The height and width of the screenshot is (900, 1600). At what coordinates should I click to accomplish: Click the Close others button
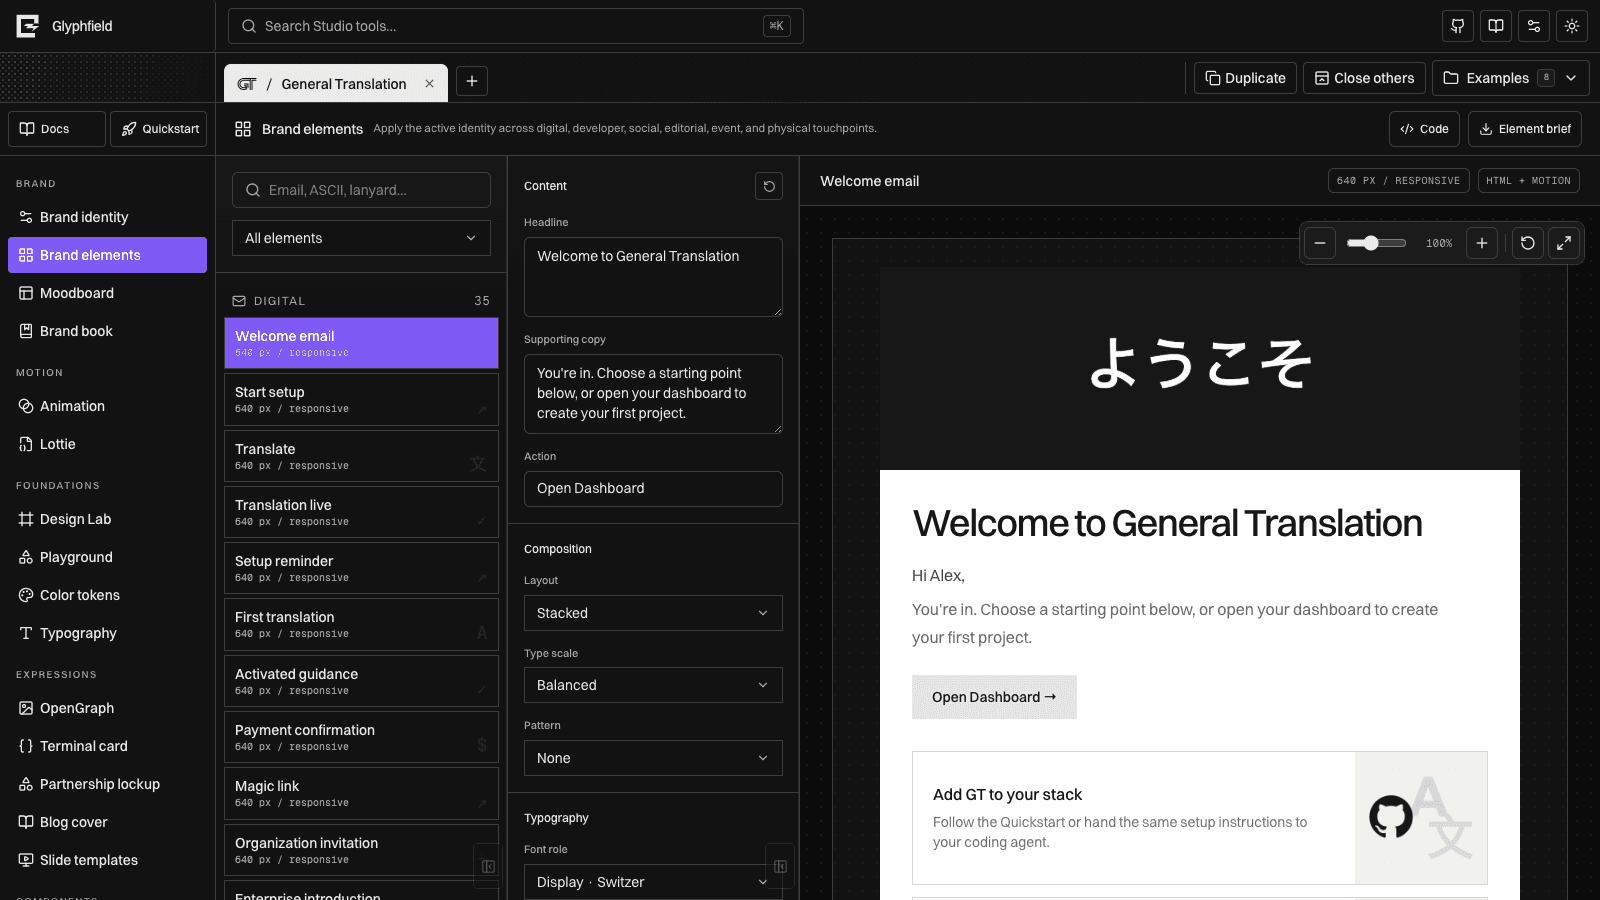(x=1364, y=78)
